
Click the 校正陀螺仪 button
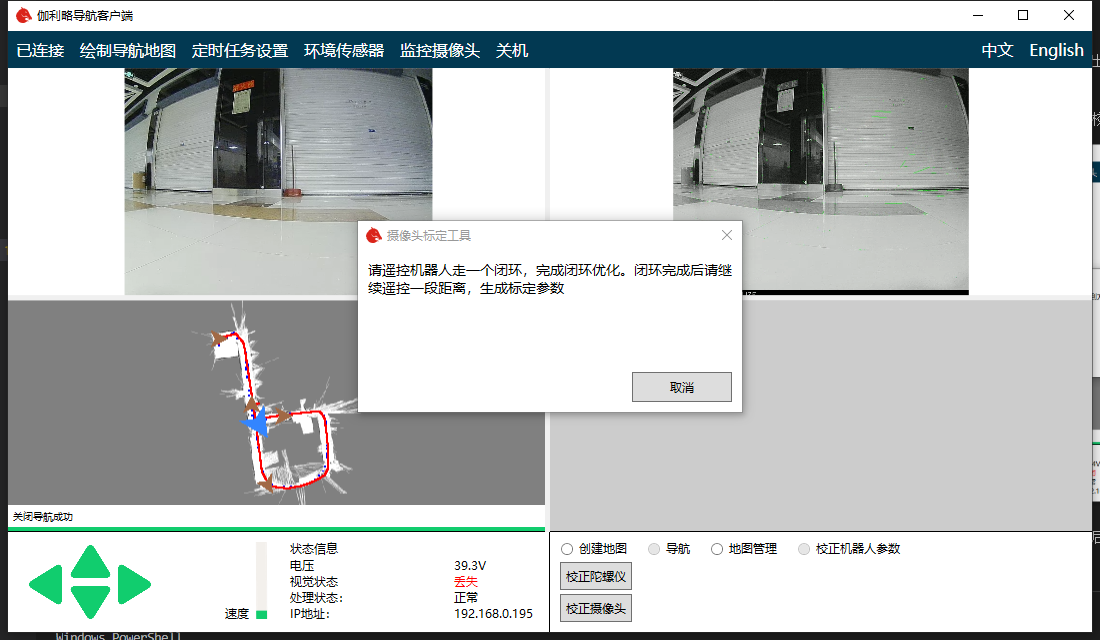pos(596,577)
